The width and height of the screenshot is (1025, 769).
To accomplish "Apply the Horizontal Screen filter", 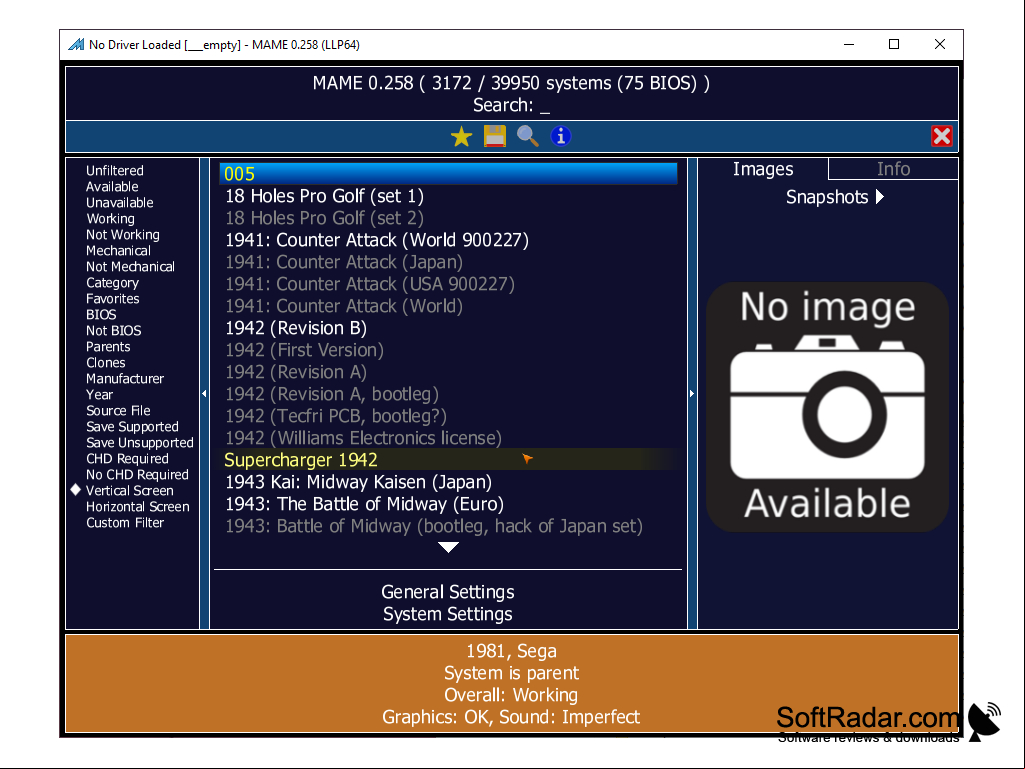I will (x=137, y=507).
